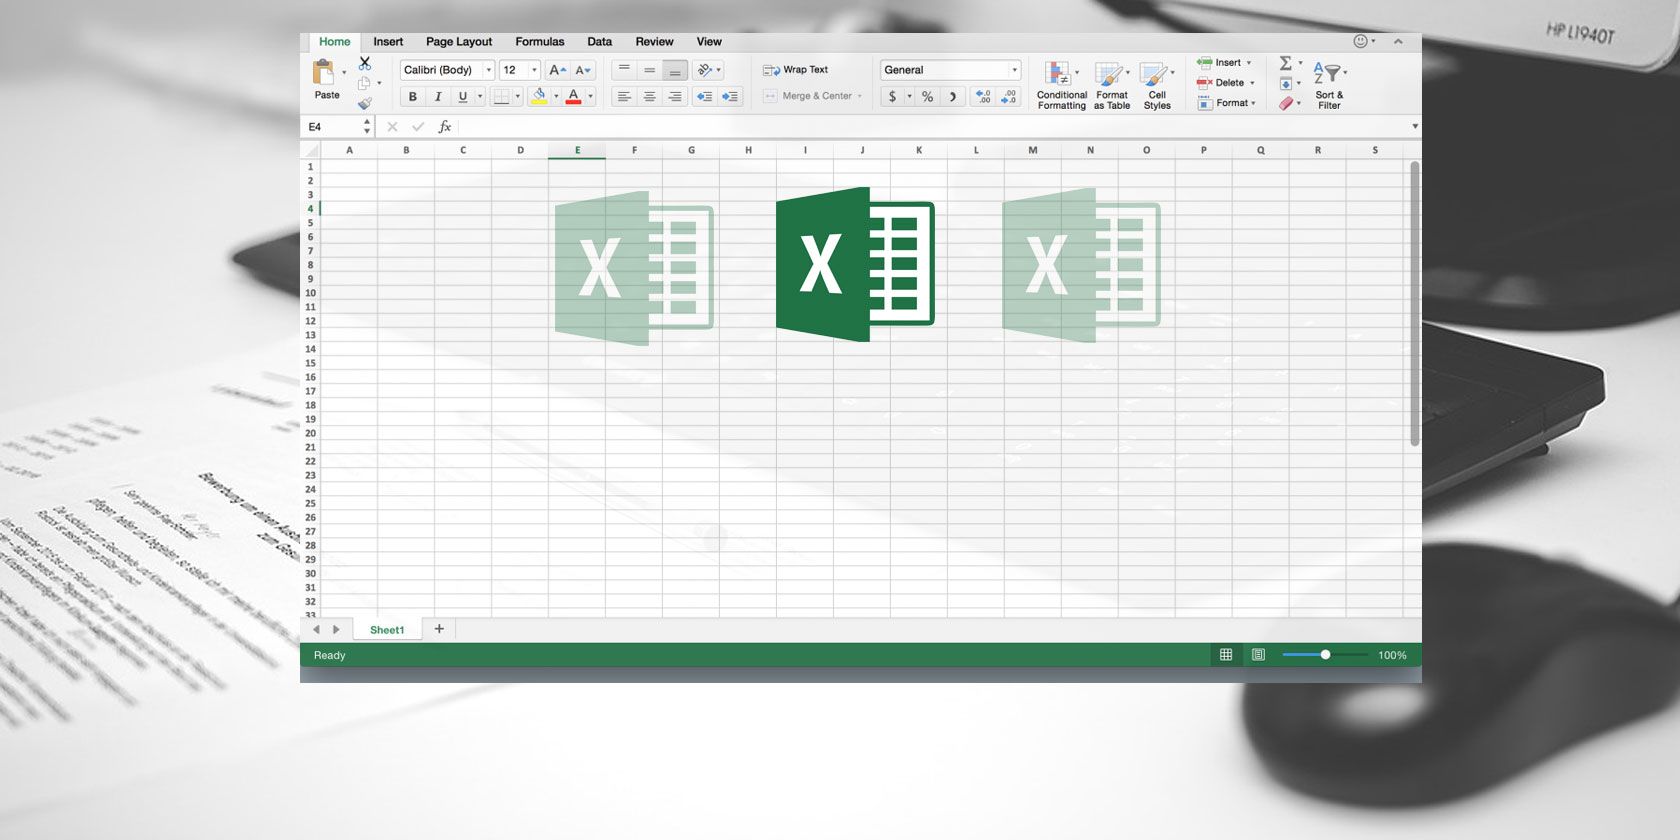Image resolution: width=1680 pixels, height=840 pixels.
Task: Toggle top vertical alignment
Action: 624,70
